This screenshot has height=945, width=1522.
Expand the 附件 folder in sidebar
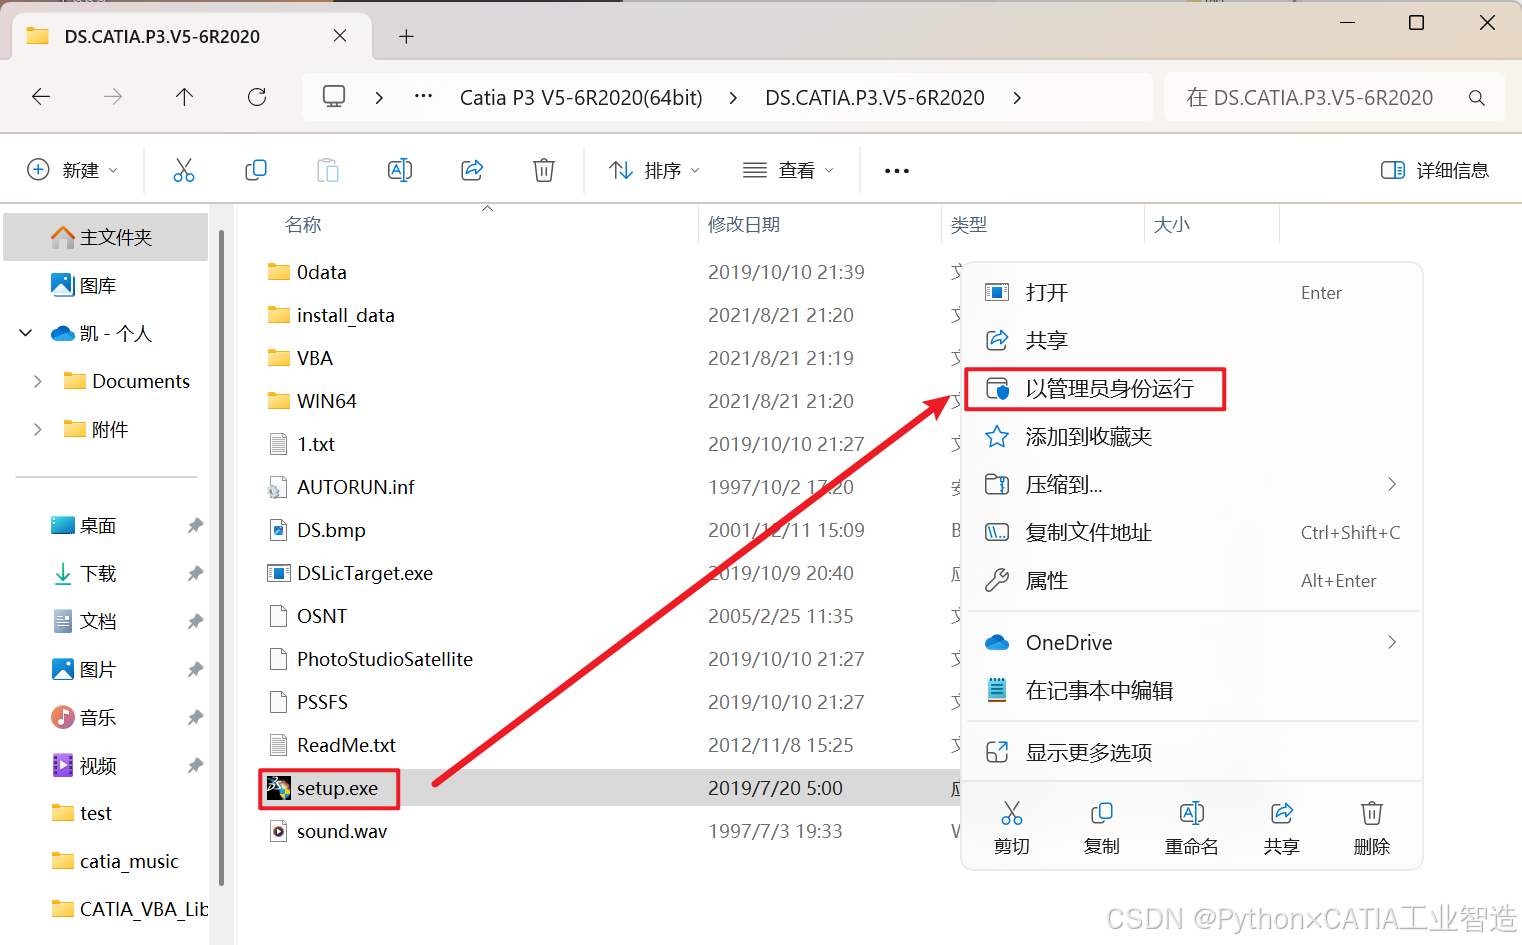(38, 429)
